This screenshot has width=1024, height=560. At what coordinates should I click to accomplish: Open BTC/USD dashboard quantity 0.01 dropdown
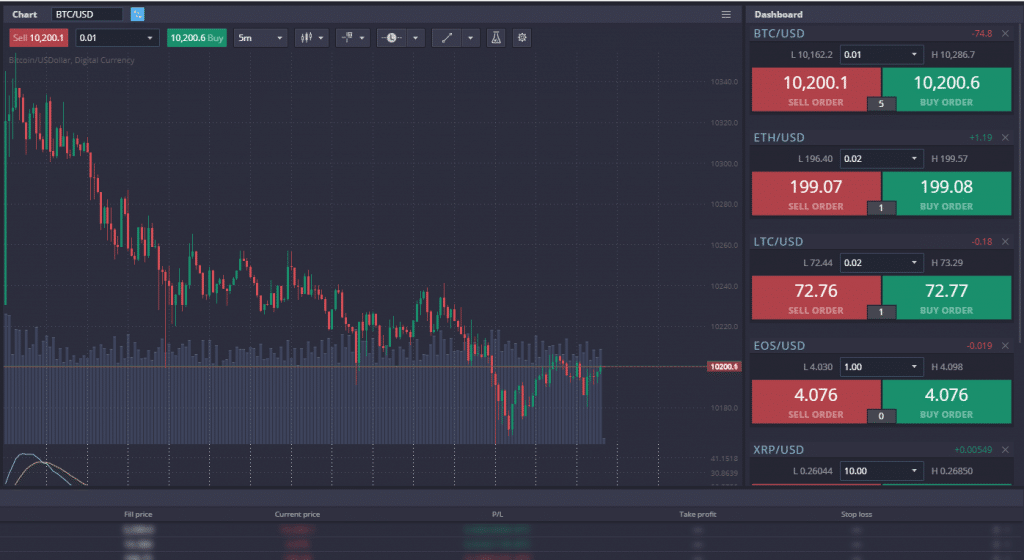(881, 55)
